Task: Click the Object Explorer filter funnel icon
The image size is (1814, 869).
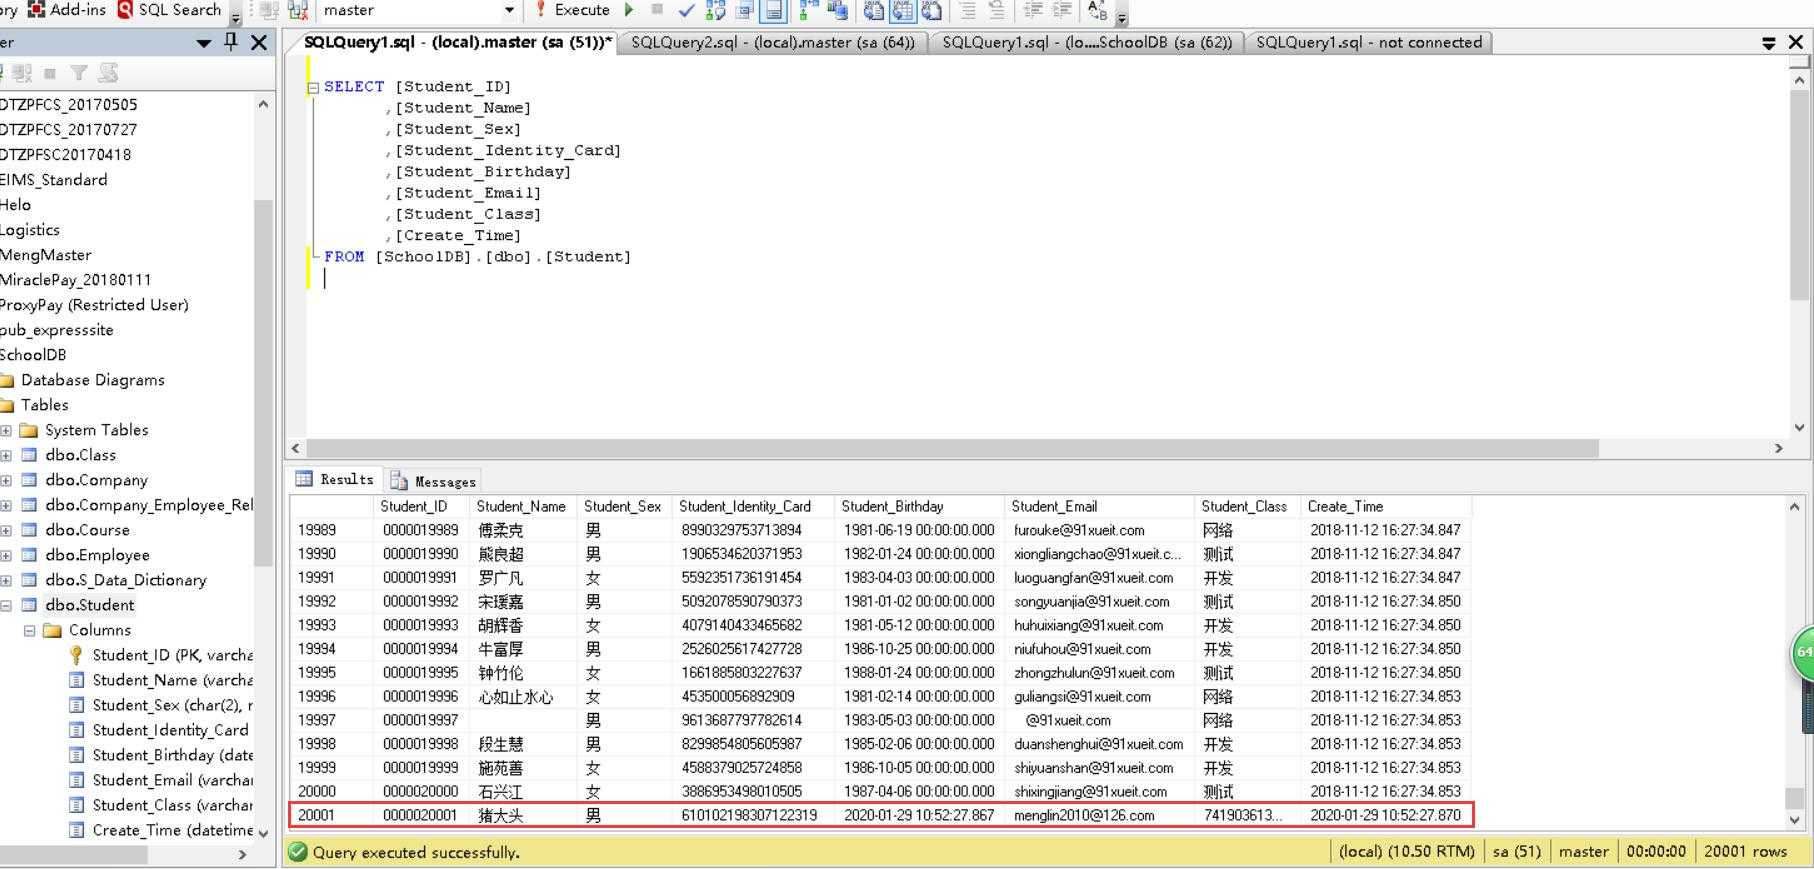Action: 79,73
